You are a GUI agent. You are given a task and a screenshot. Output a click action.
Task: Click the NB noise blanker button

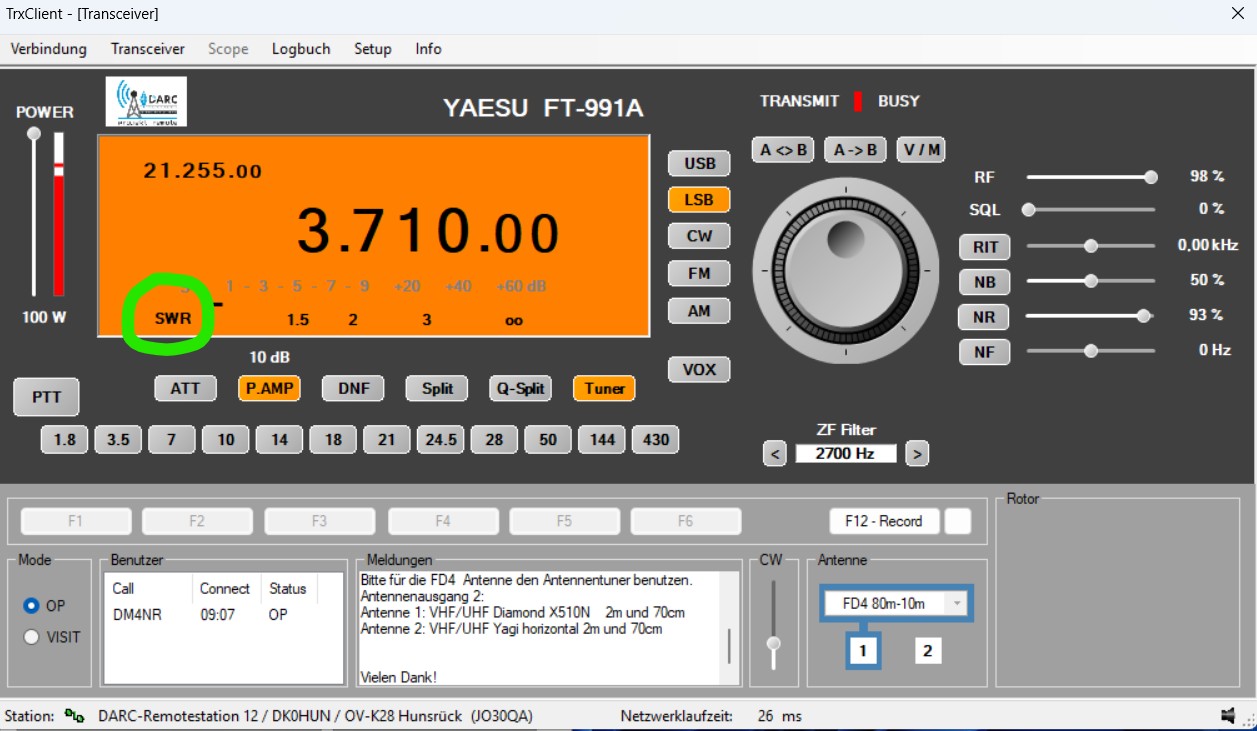985,283
